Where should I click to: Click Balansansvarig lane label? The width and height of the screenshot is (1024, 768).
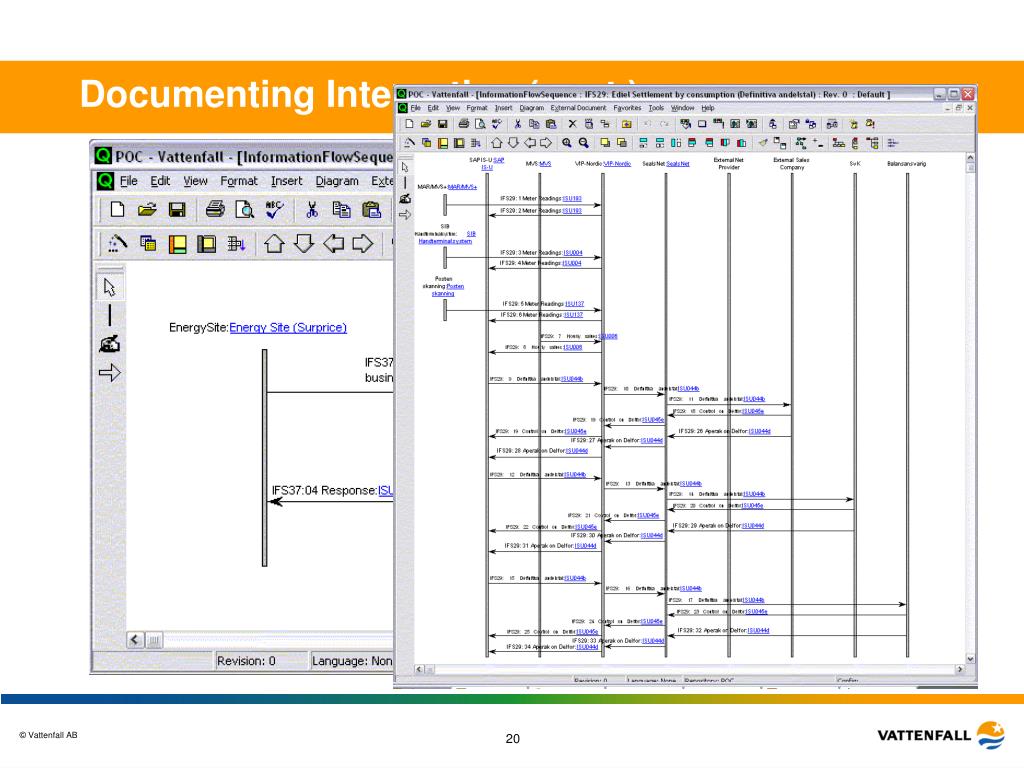[906, 163]
